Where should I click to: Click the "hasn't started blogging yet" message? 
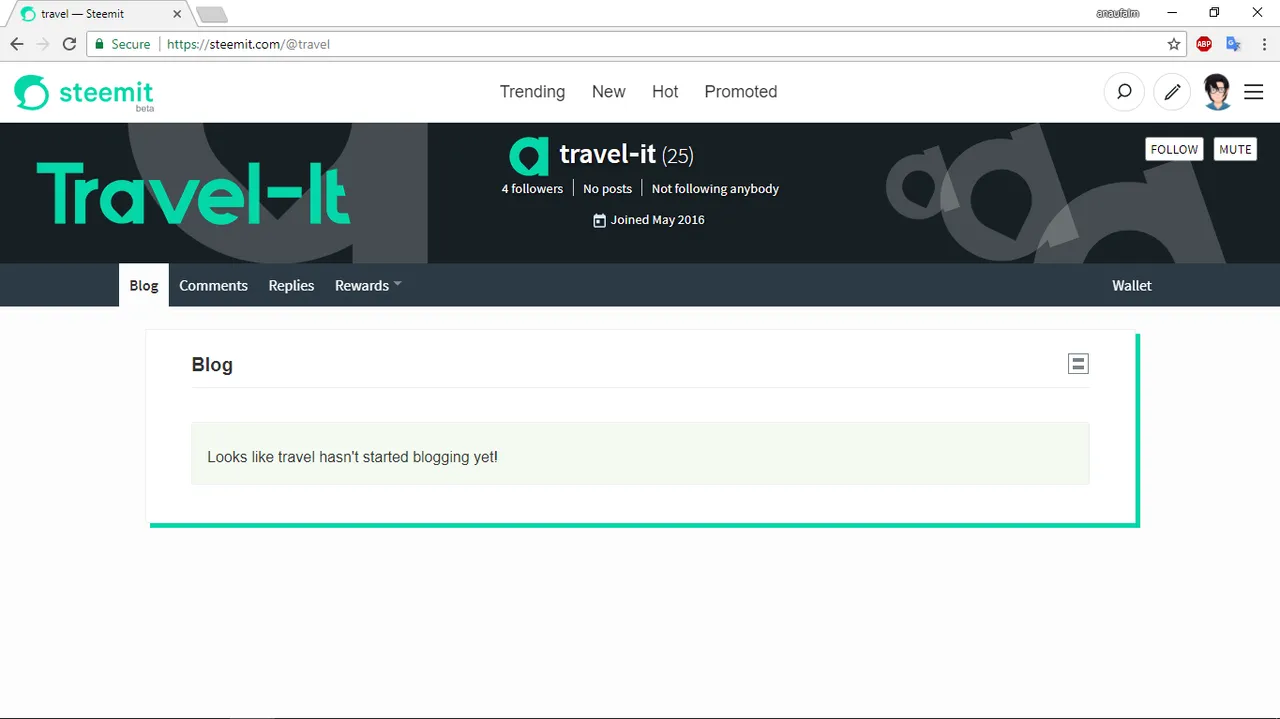(x=352, y=457)
